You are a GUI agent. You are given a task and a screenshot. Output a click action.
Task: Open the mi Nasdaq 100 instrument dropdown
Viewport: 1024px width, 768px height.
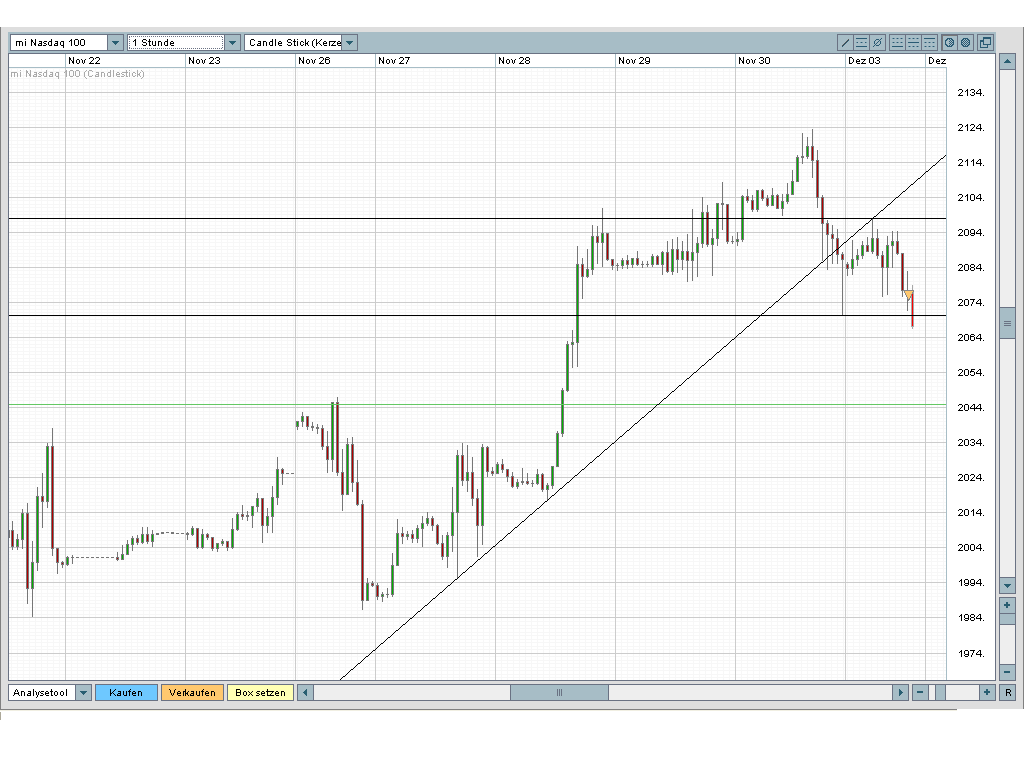[x=116, y=42]
